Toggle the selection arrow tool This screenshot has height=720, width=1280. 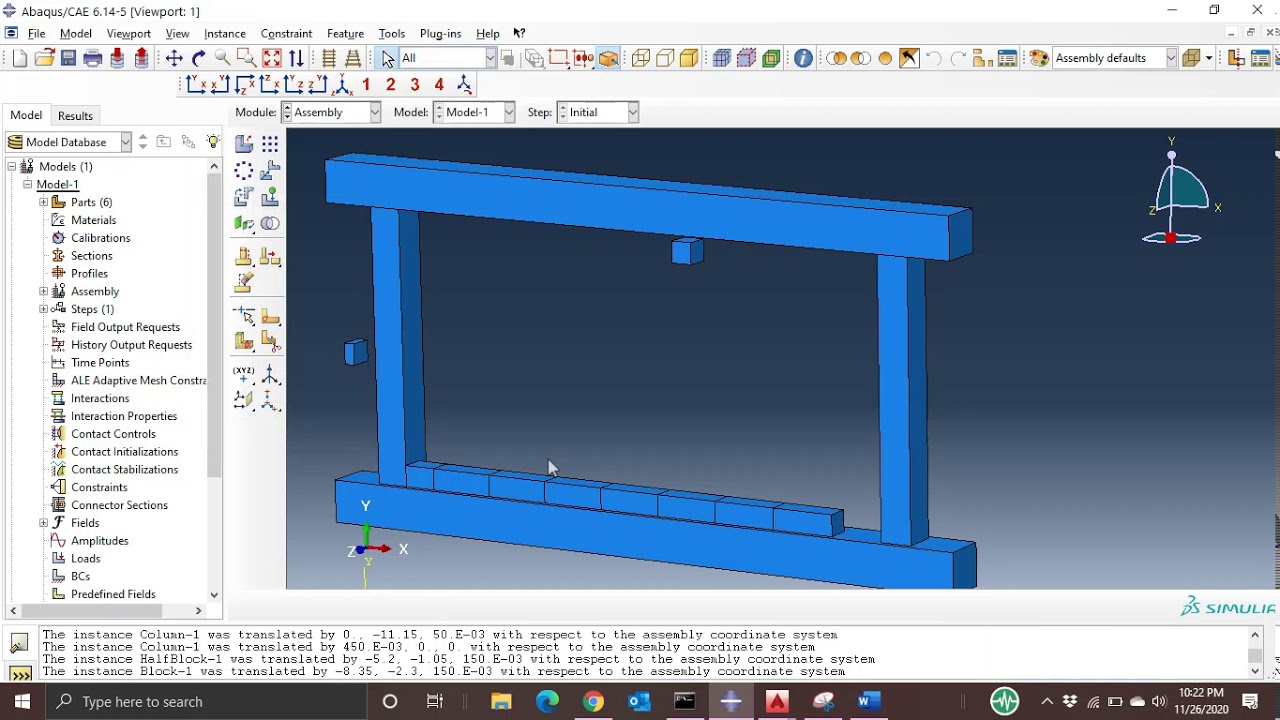click(388, 59)
